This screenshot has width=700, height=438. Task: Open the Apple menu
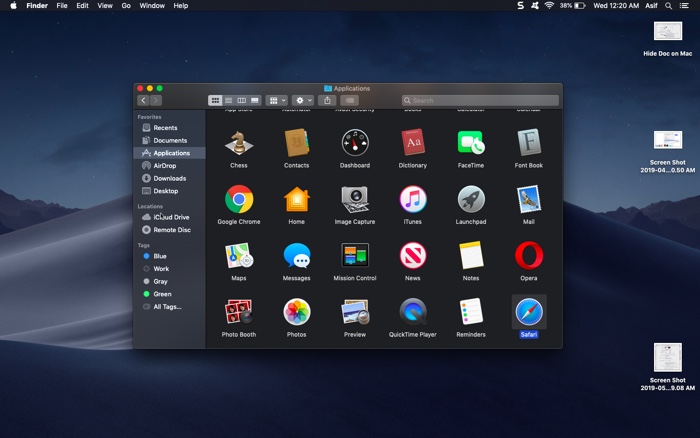[x=13, y=5]
